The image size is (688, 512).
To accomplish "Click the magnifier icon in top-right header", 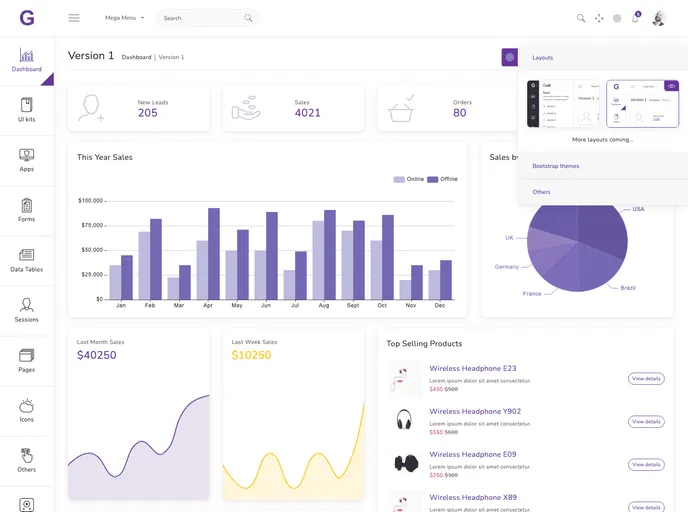I will click(581, 18).
